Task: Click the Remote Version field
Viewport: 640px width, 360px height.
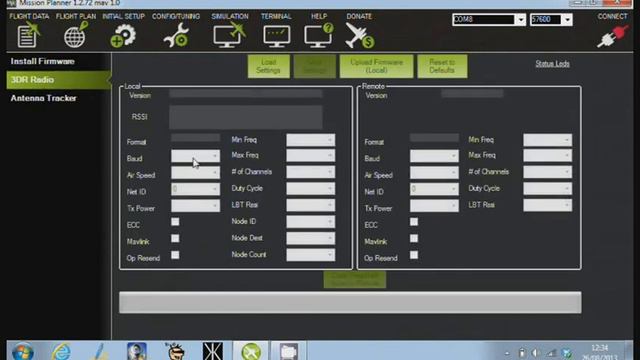Action: (472, 94)
